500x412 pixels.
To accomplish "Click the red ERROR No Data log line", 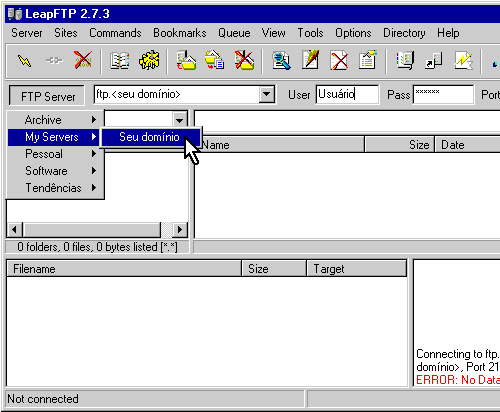I will [458, 380].
